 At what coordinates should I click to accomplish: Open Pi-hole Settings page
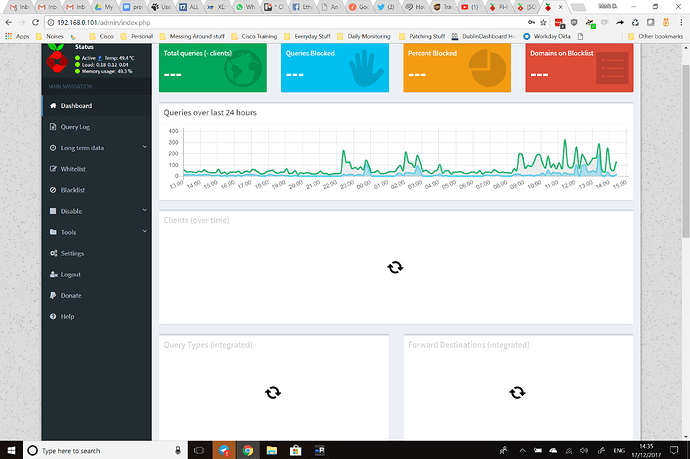97,253
